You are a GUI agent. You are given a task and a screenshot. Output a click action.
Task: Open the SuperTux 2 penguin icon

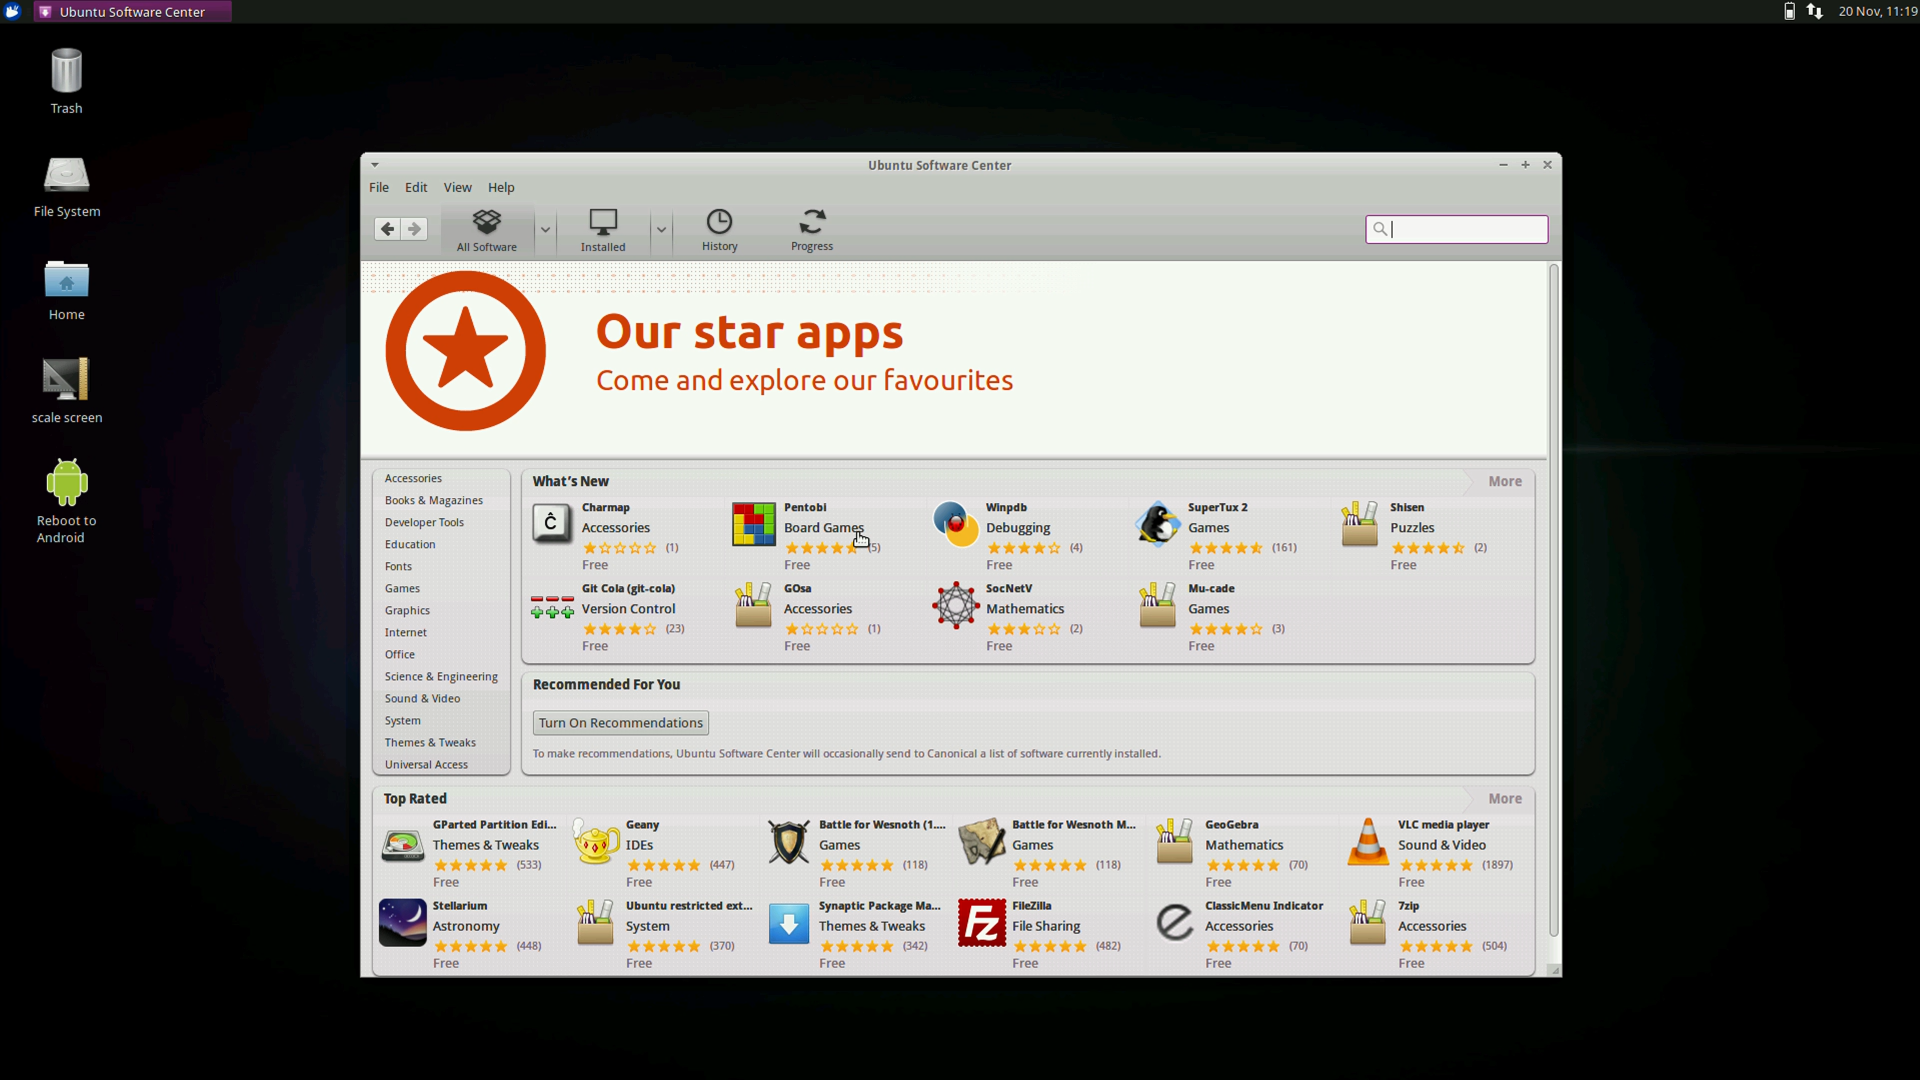pos(1158,524)
